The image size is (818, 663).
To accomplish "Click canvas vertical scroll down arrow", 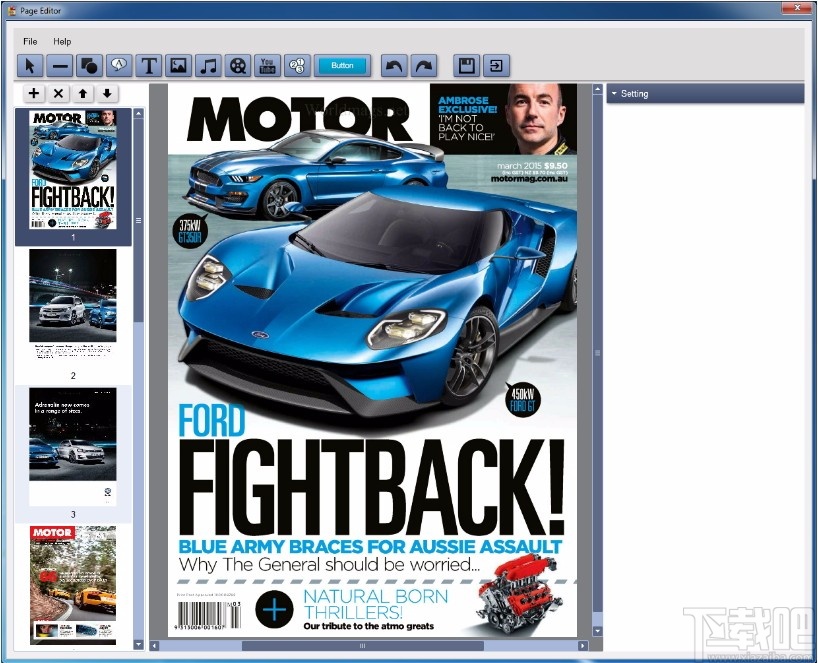I will click(x=598, y=631).
